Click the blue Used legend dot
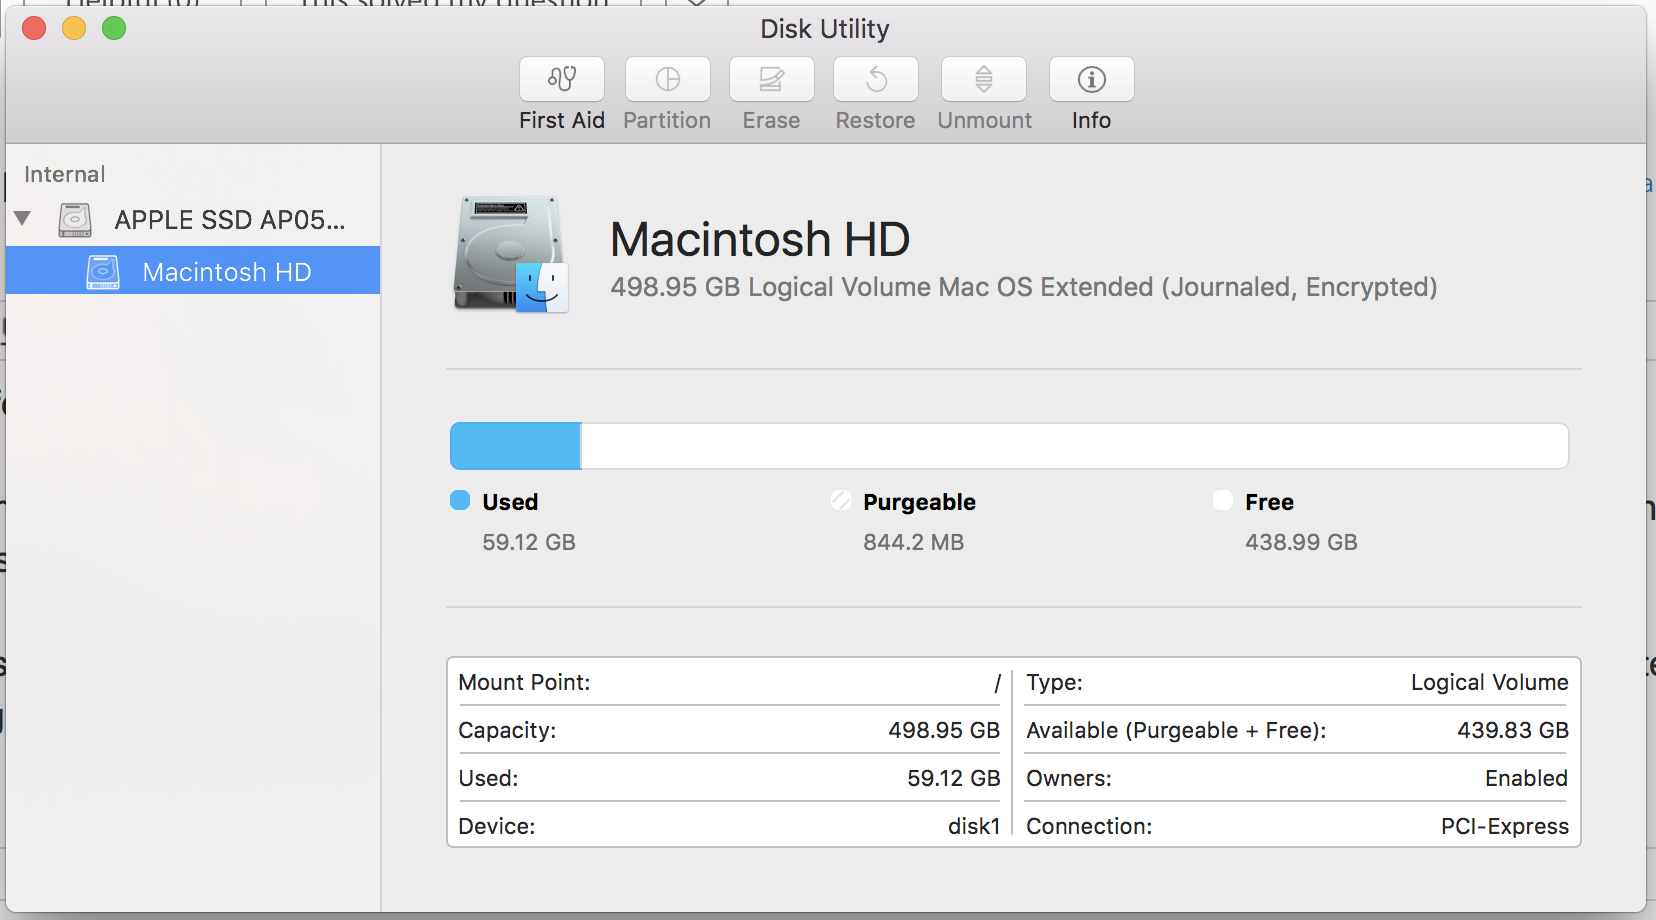The image size is (1656, 920). [x=460, y=500]
